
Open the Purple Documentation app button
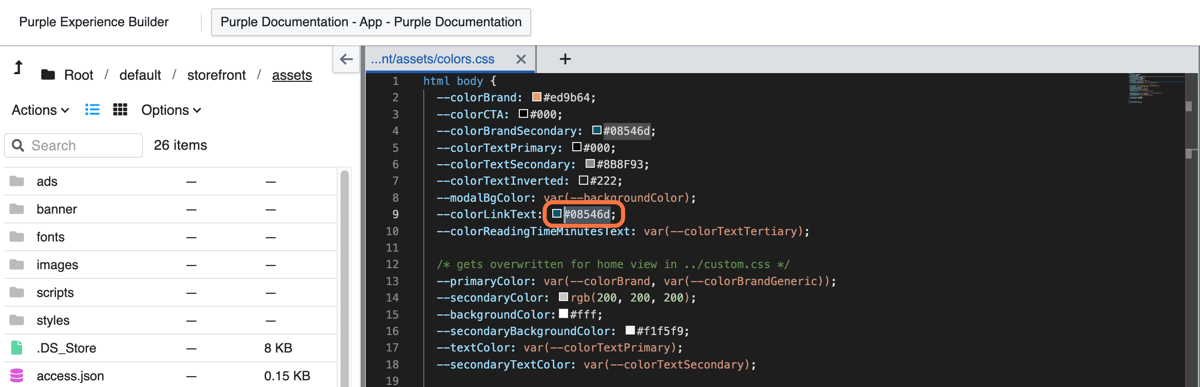pyautogui.click(x=371, y=22)
